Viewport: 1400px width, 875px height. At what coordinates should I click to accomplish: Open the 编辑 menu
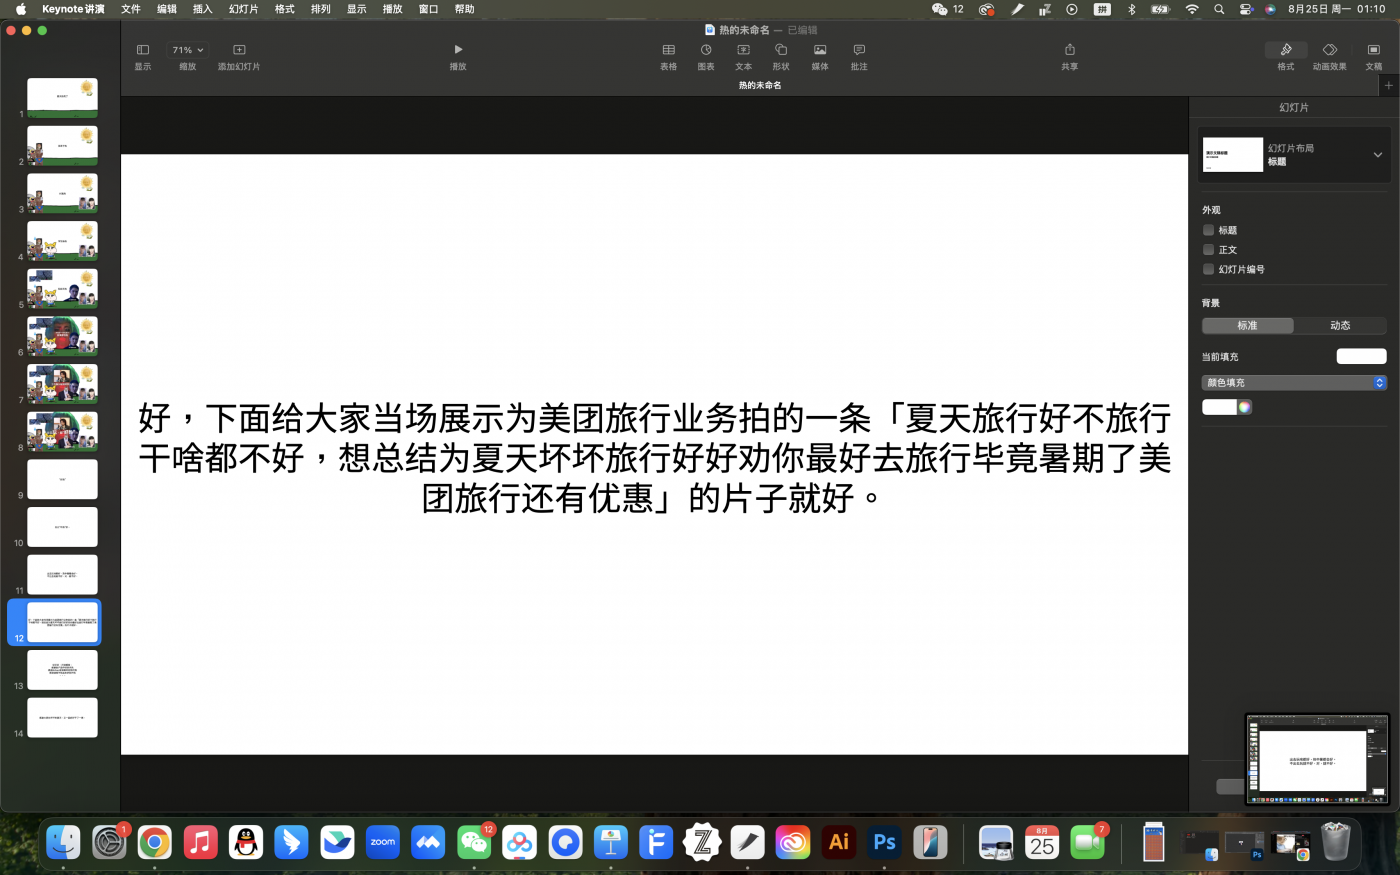point(167,9)
